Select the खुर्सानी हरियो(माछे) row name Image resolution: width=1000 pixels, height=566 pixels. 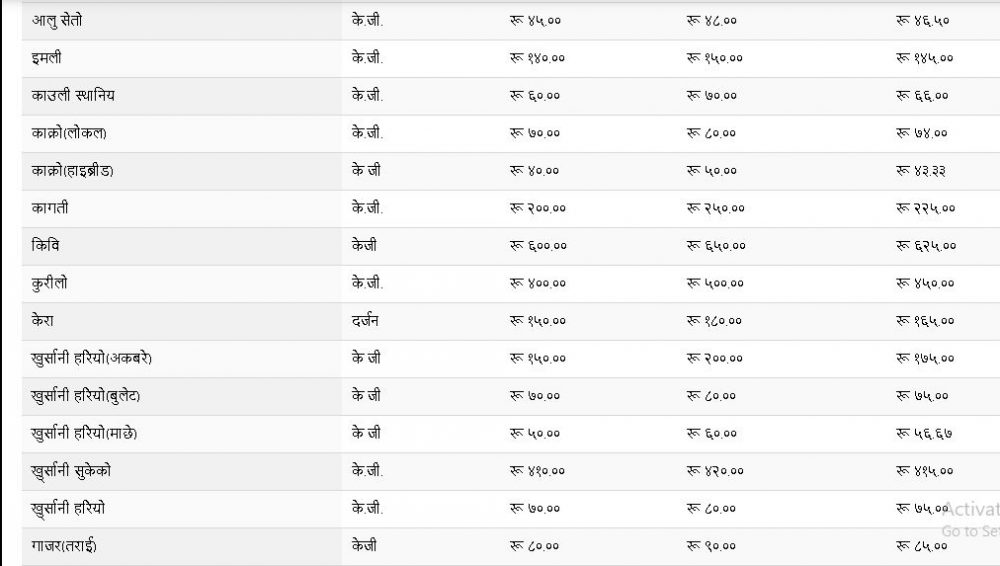(84, 433)
